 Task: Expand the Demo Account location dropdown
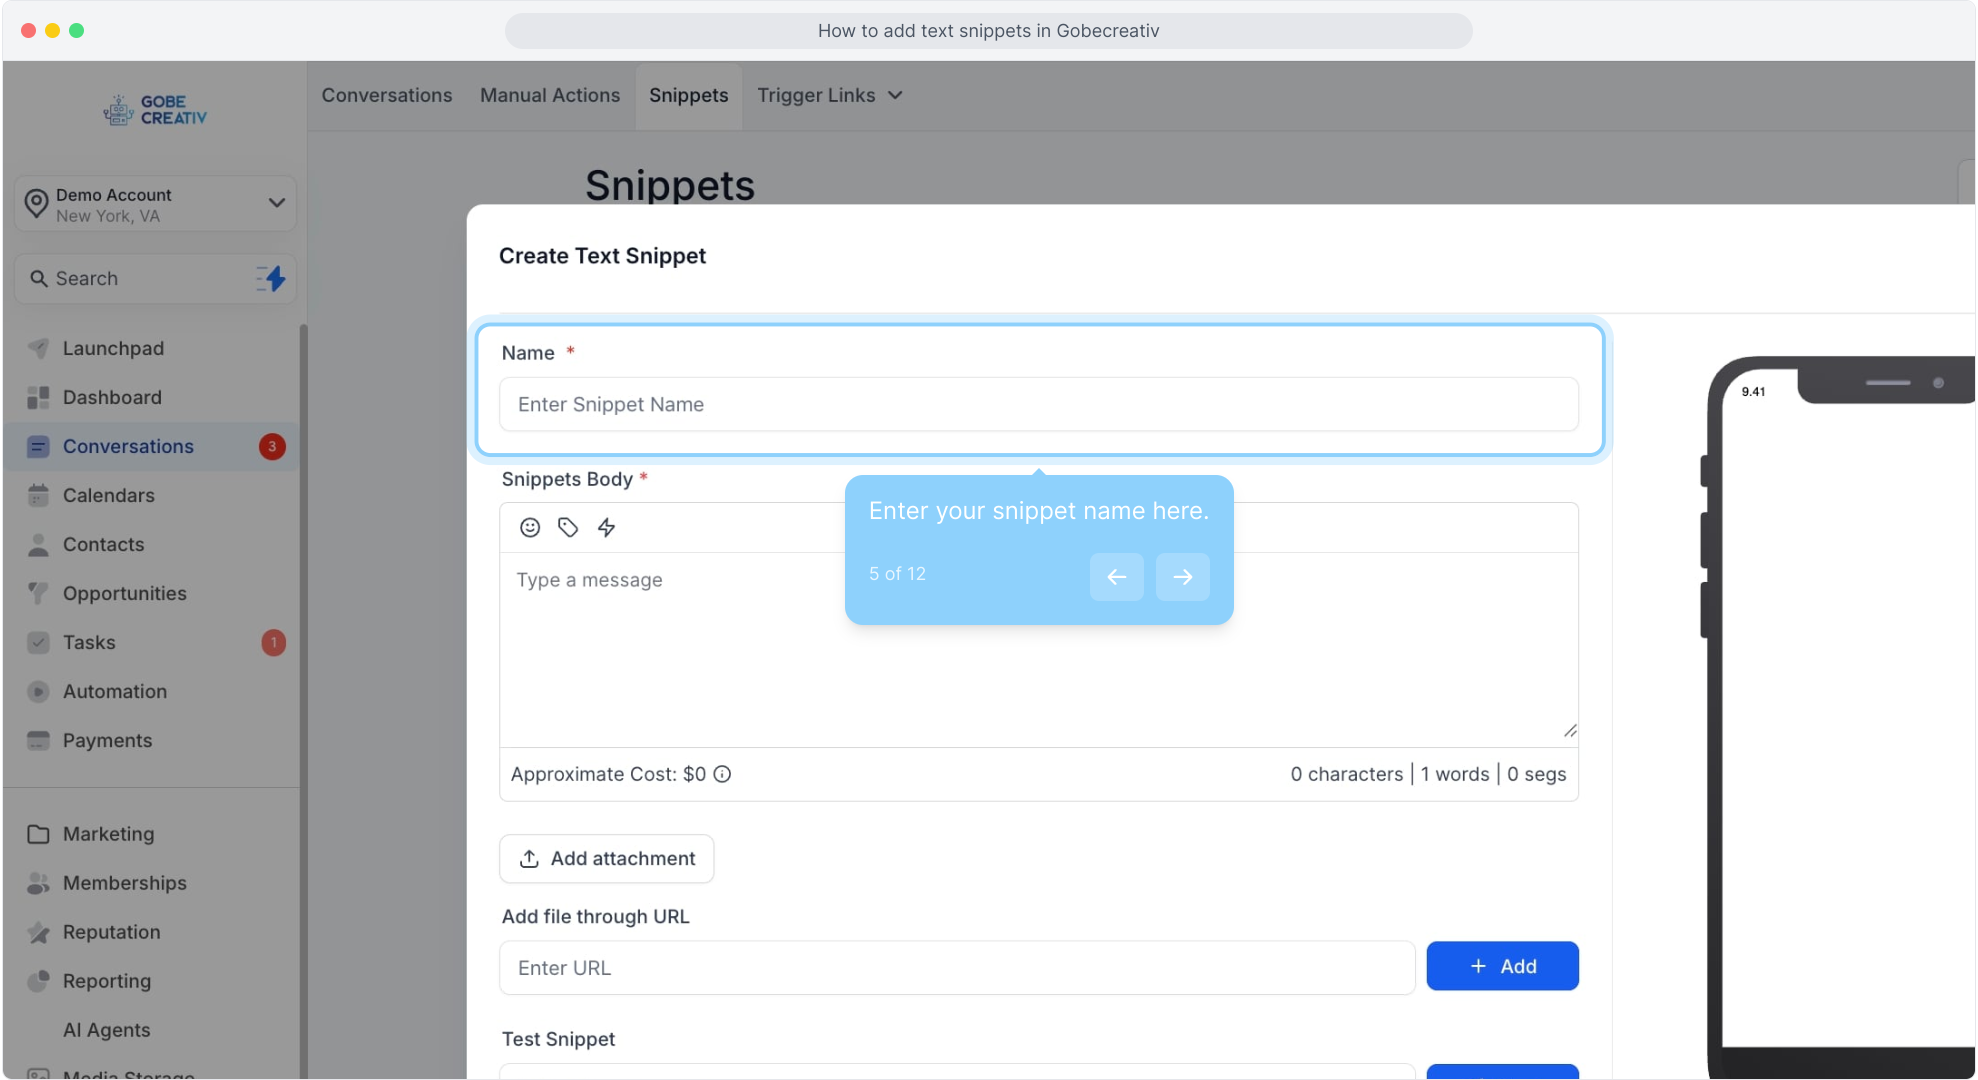[x=276, y=203]
